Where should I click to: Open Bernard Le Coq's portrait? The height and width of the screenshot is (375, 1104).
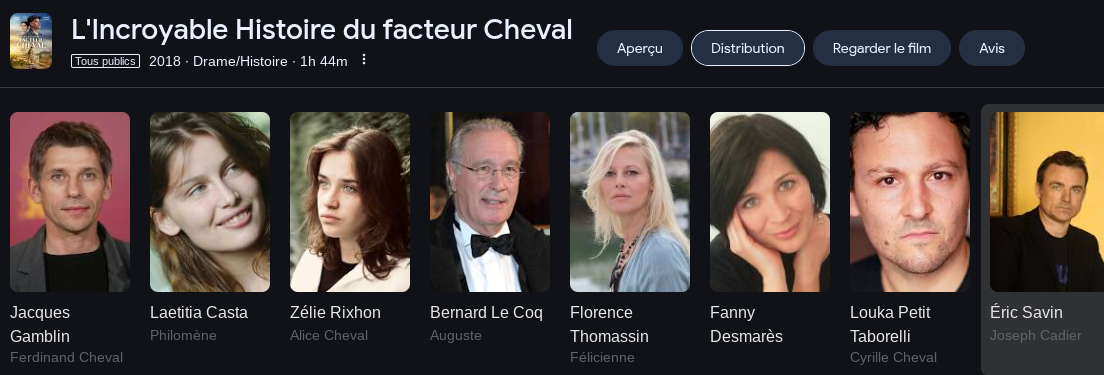[490, 202]
